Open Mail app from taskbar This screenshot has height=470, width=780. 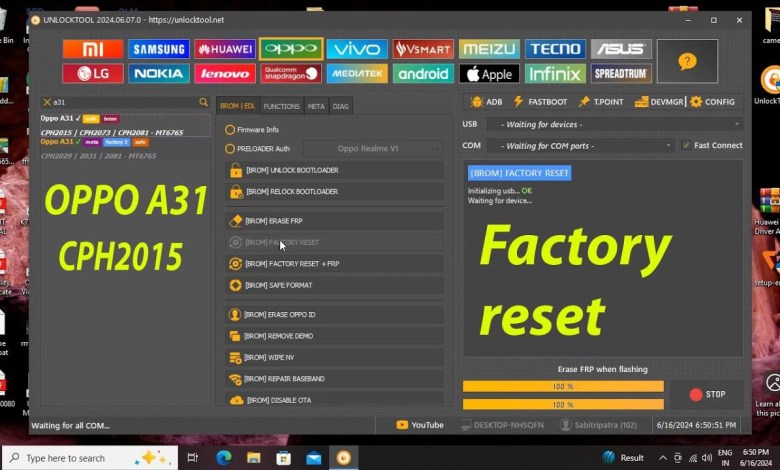click(x=313, y=458)
